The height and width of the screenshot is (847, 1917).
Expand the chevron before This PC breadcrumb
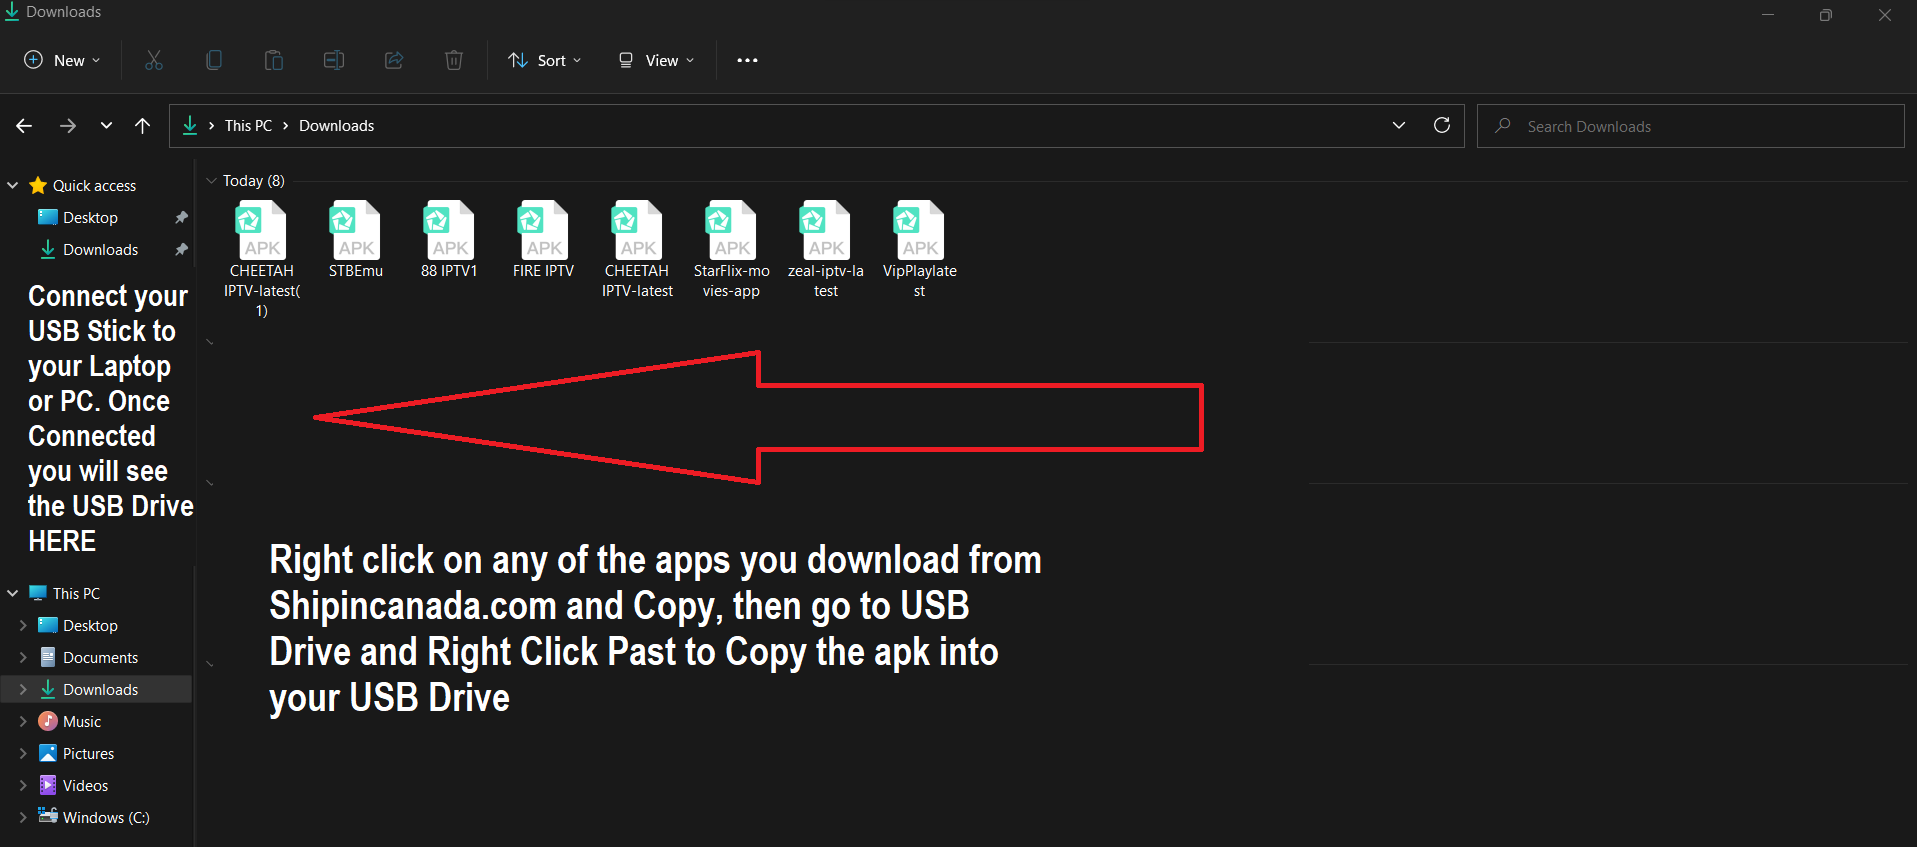click(212, 126)
